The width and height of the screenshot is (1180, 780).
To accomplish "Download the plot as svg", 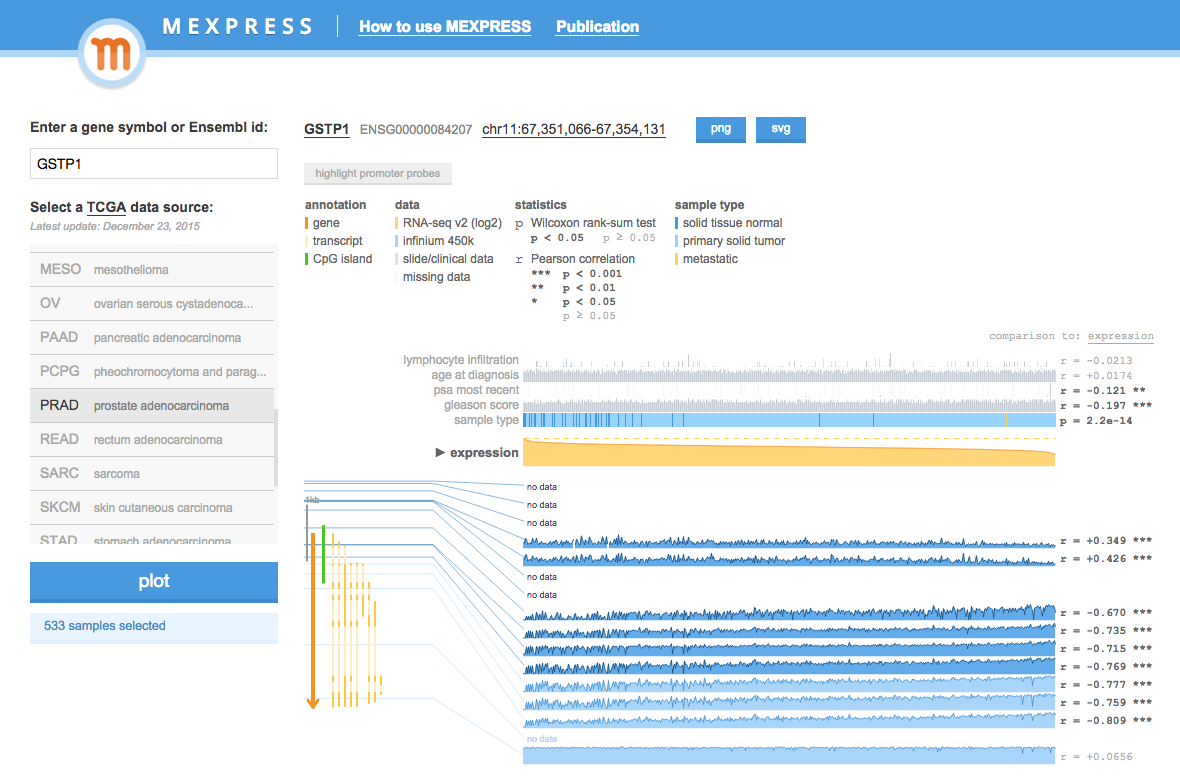I will [780, 129].
